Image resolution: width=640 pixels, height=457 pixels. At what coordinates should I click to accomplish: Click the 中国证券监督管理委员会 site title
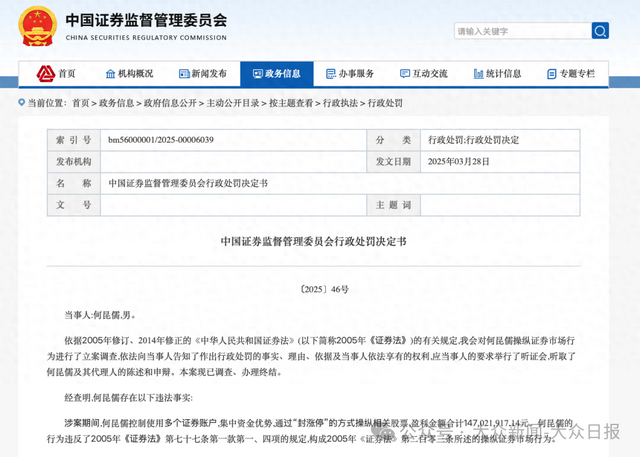coord(146,20)
